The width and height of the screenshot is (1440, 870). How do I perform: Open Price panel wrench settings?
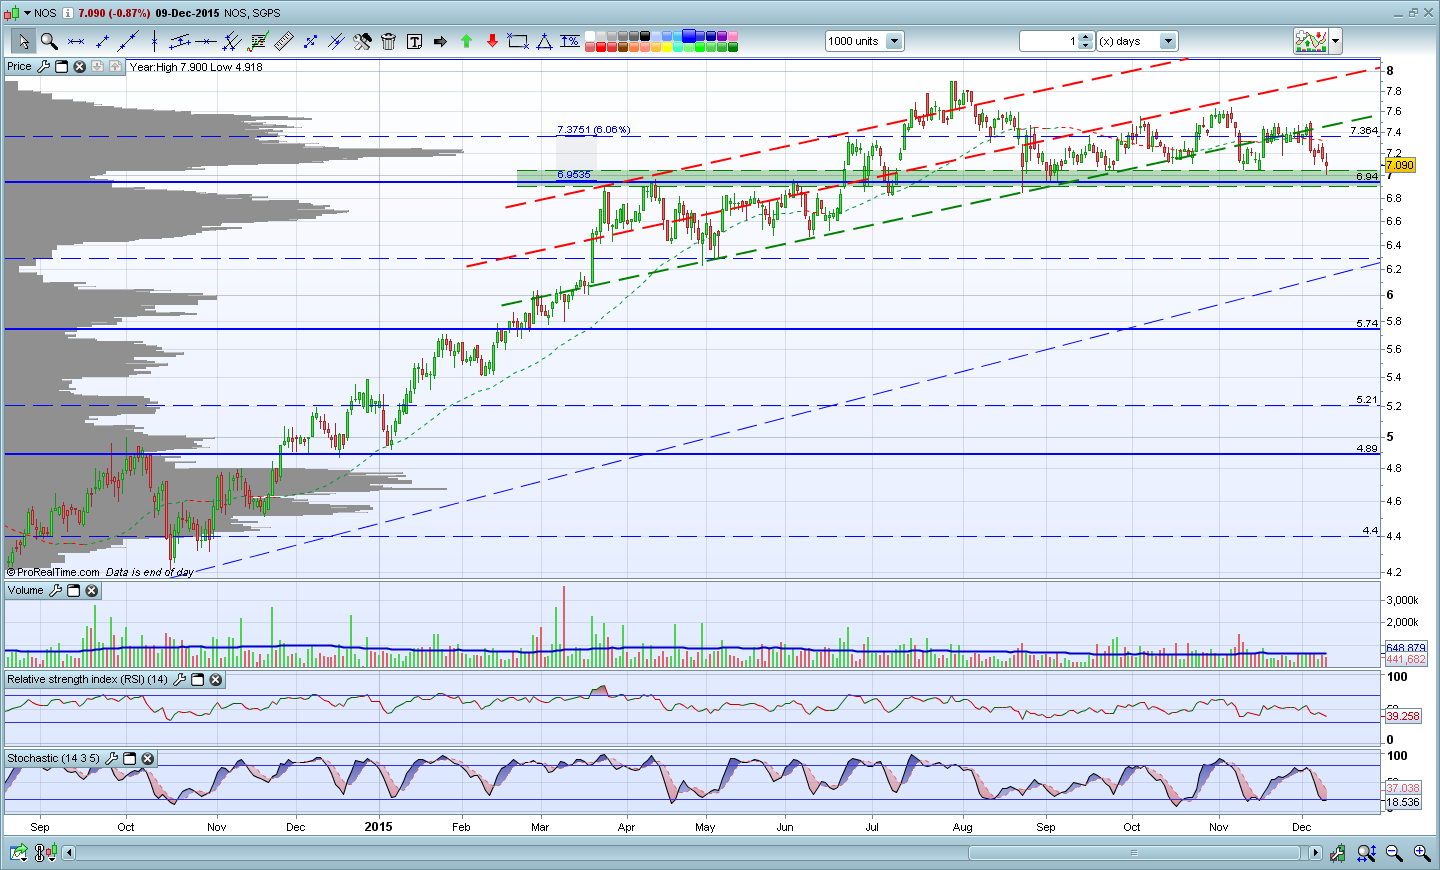pos(43,66)
